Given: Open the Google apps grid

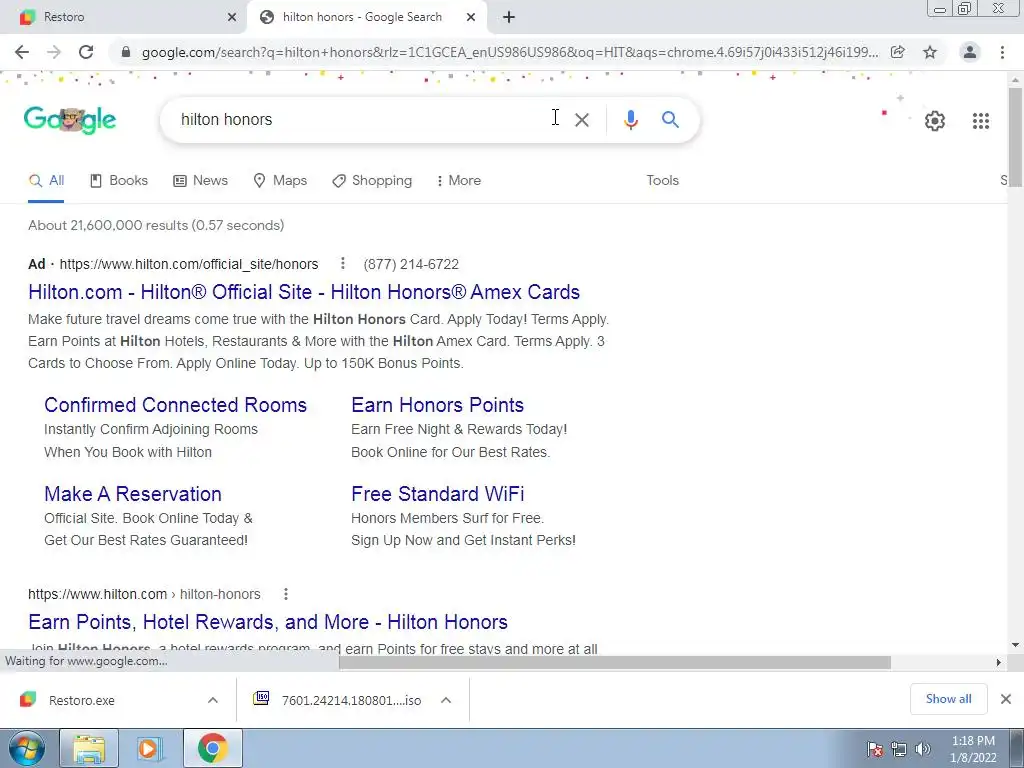Looking at the screenshot, I should 981,121.
